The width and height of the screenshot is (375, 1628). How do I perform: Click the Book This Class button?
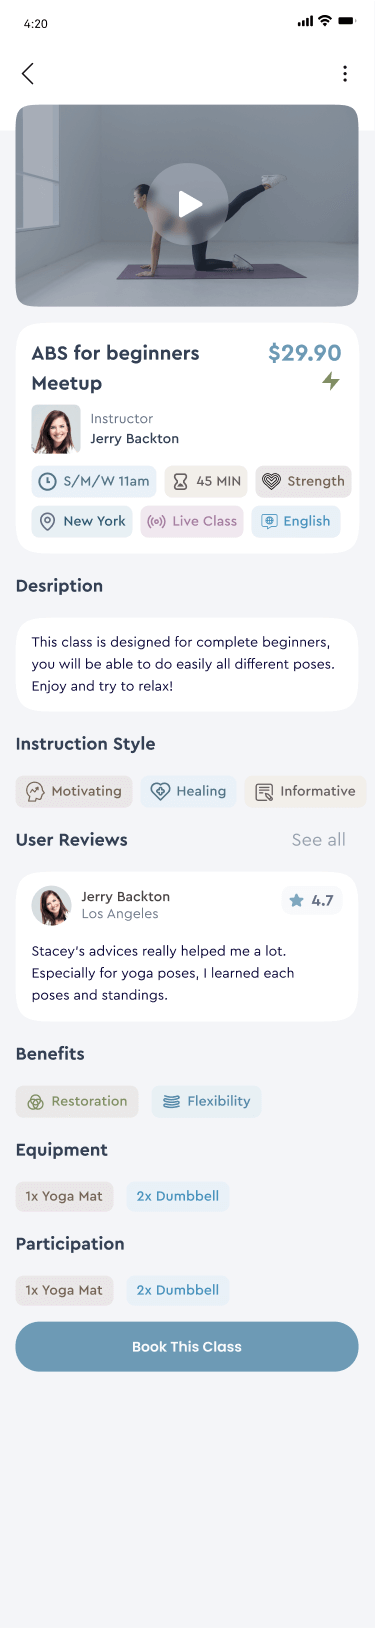pos(187,1347)
